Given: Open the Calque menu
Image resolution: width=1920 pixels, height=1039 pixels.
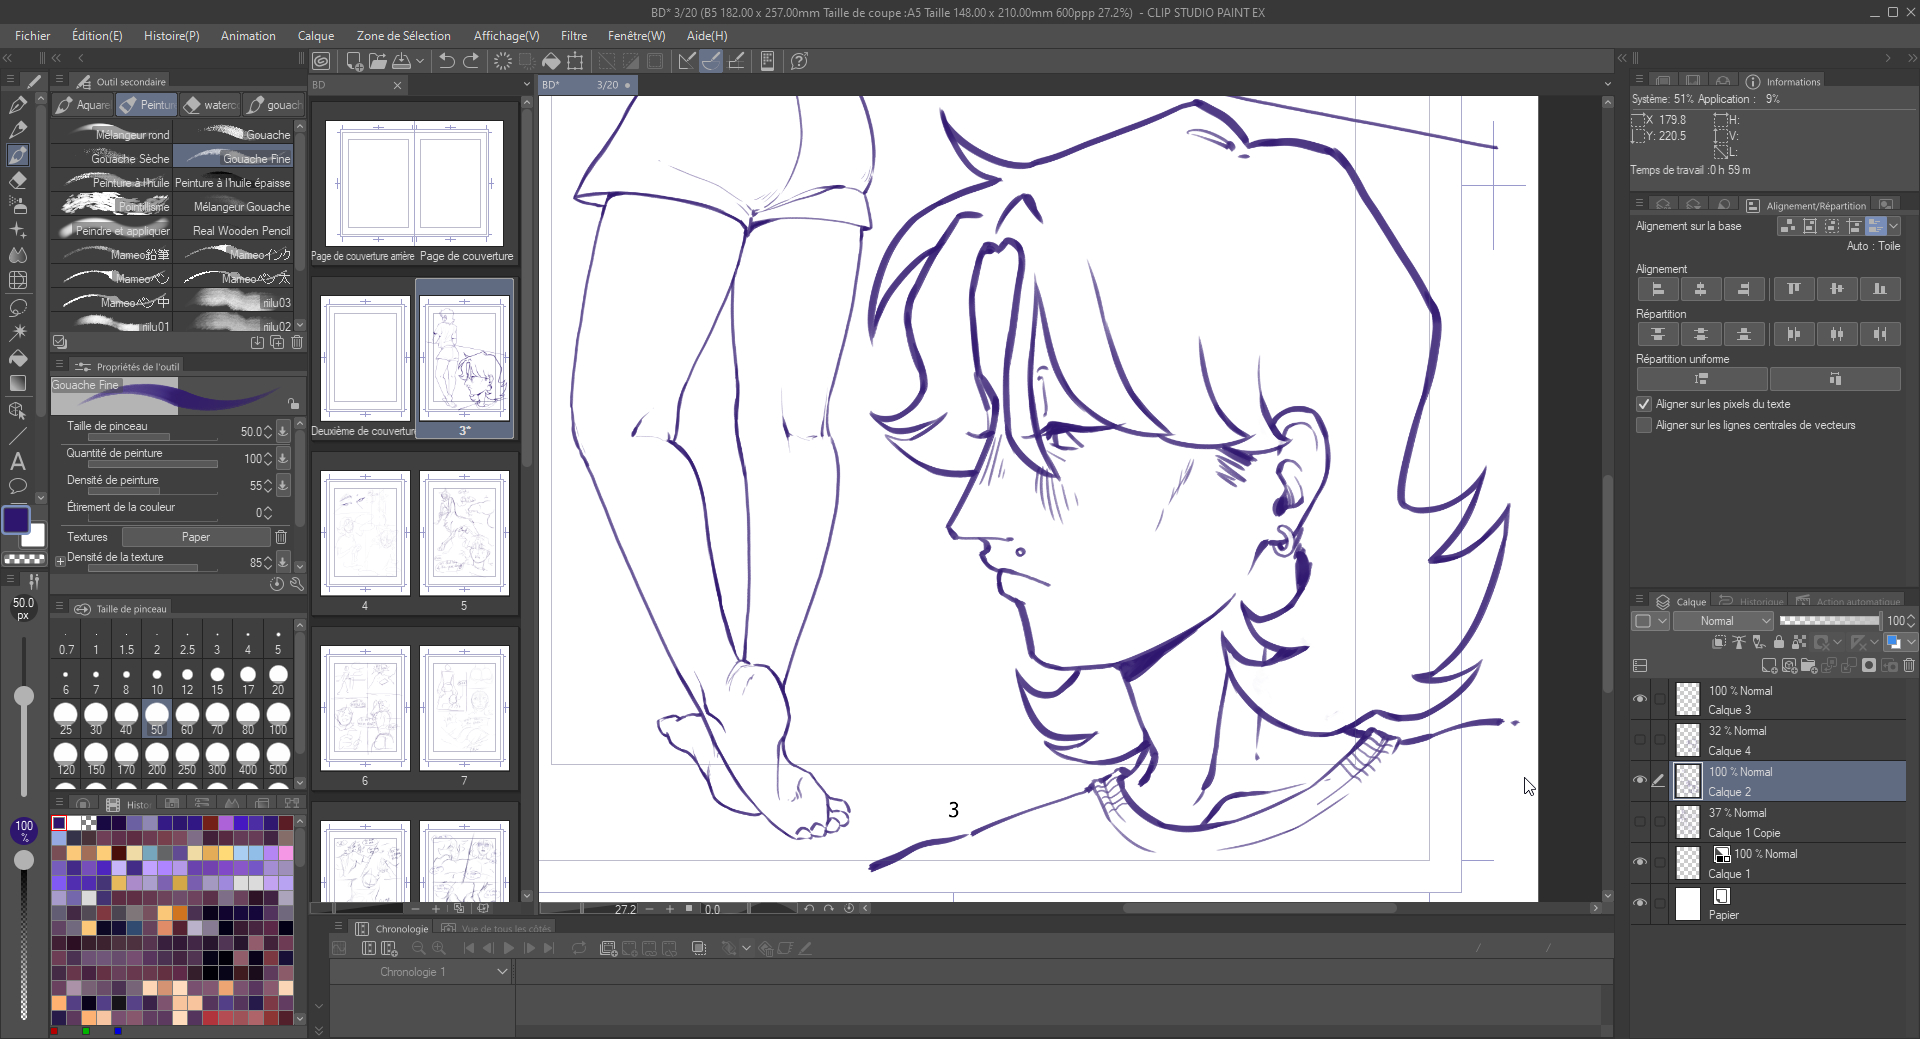Looking at the screenshot, I should coord(316,36).
